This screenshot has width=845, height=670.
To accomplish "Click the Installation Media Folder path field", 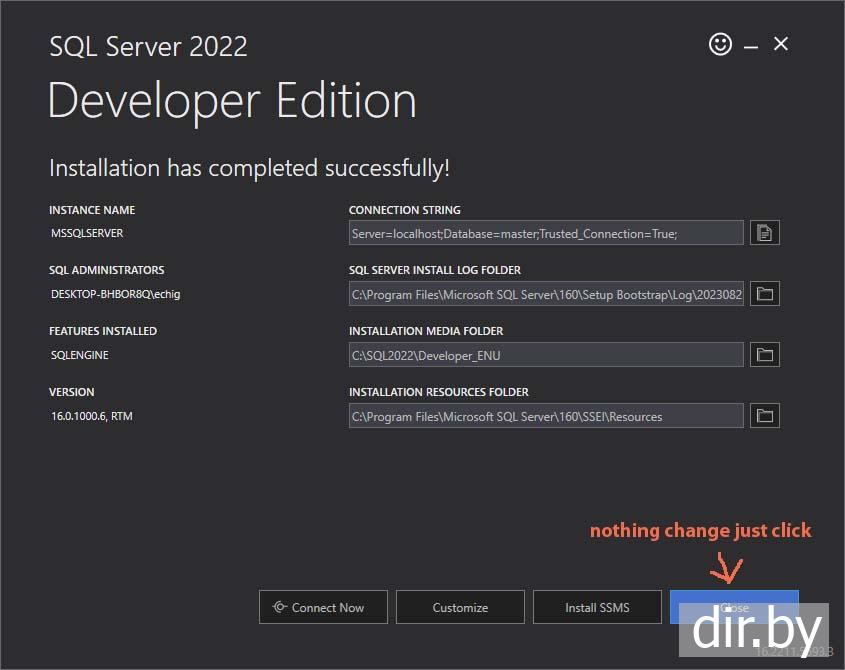I will pos(546,355).
